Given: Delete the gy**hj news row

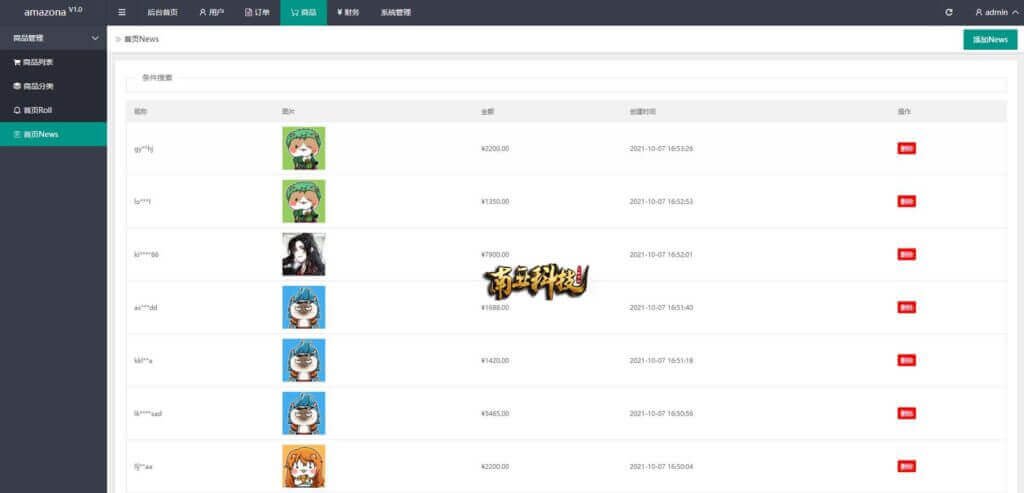Looking at the screenshot, I should pyautogui.click(x=906, y=148).
